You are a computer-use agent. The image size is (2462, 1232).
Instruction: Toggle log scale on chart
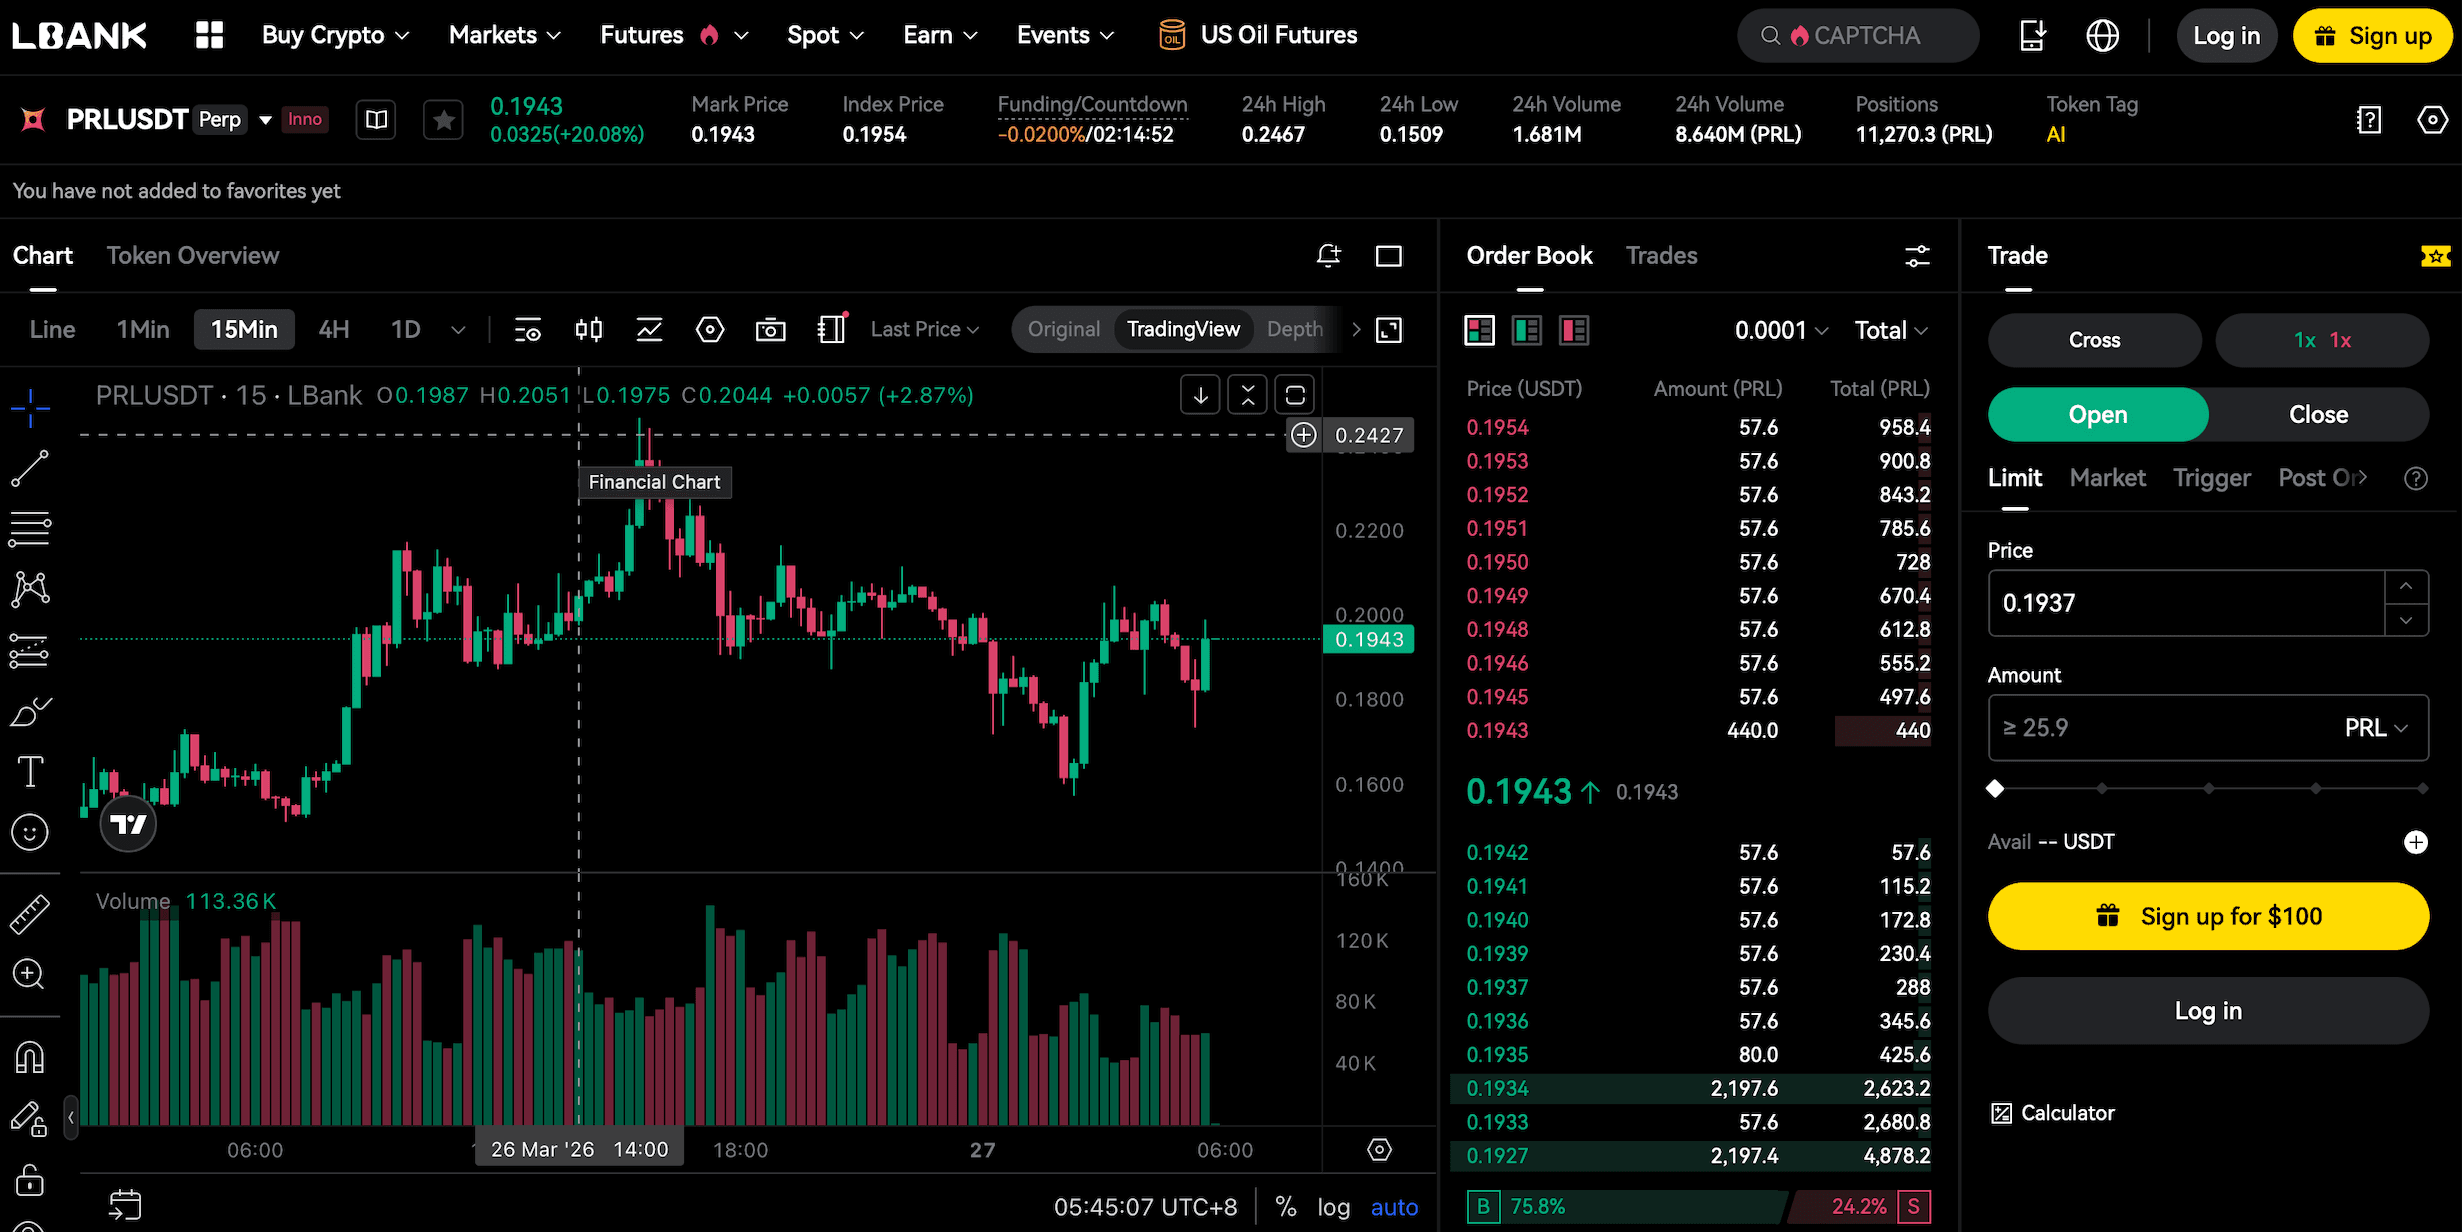point(1333,1207)
